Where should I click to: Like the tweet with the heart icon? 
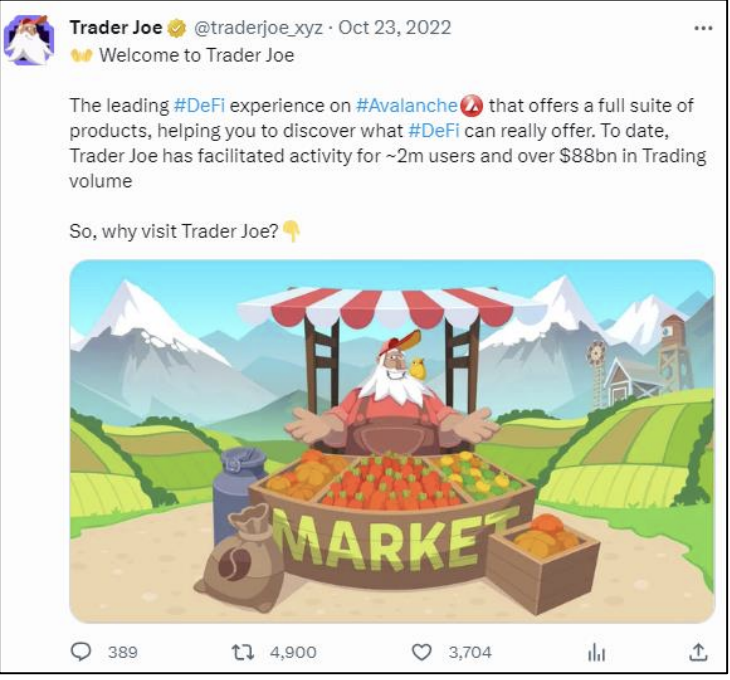(422, 652)
